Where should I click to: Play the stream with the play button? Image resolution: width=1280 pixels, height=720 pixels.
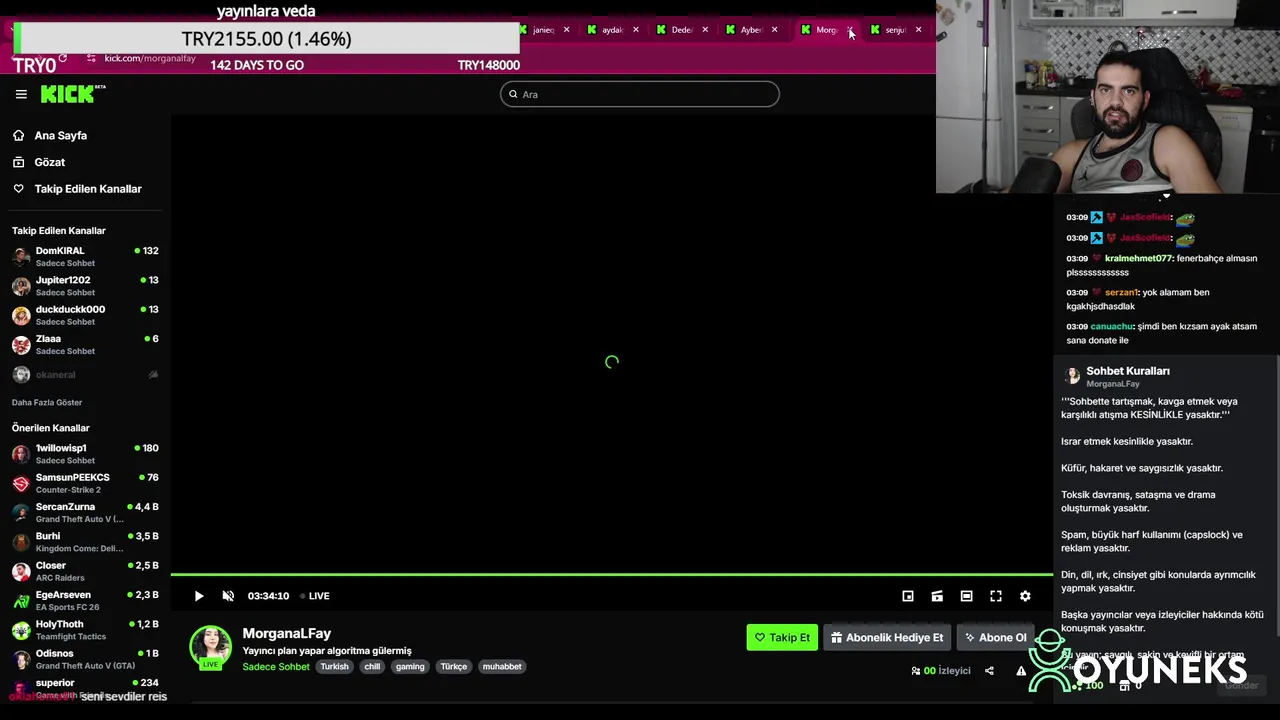click(199, 596)
